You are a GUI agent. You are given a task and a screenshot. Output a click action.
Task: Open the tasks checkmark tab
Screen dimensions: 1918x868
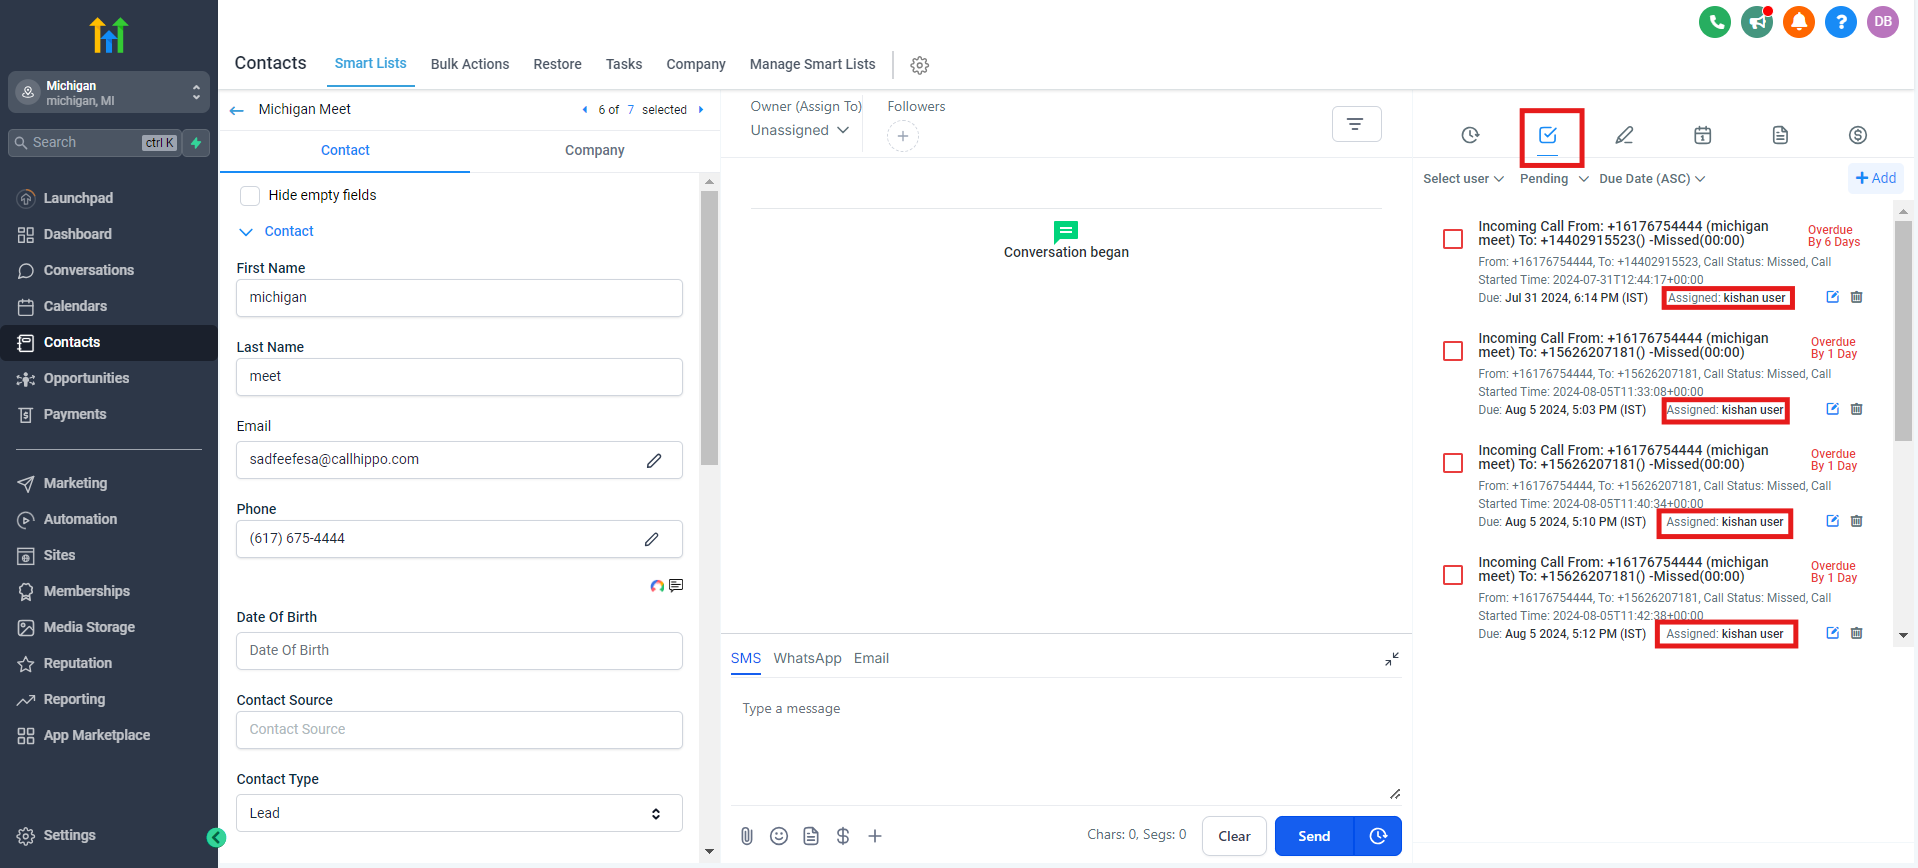[x=1548, y=135]
